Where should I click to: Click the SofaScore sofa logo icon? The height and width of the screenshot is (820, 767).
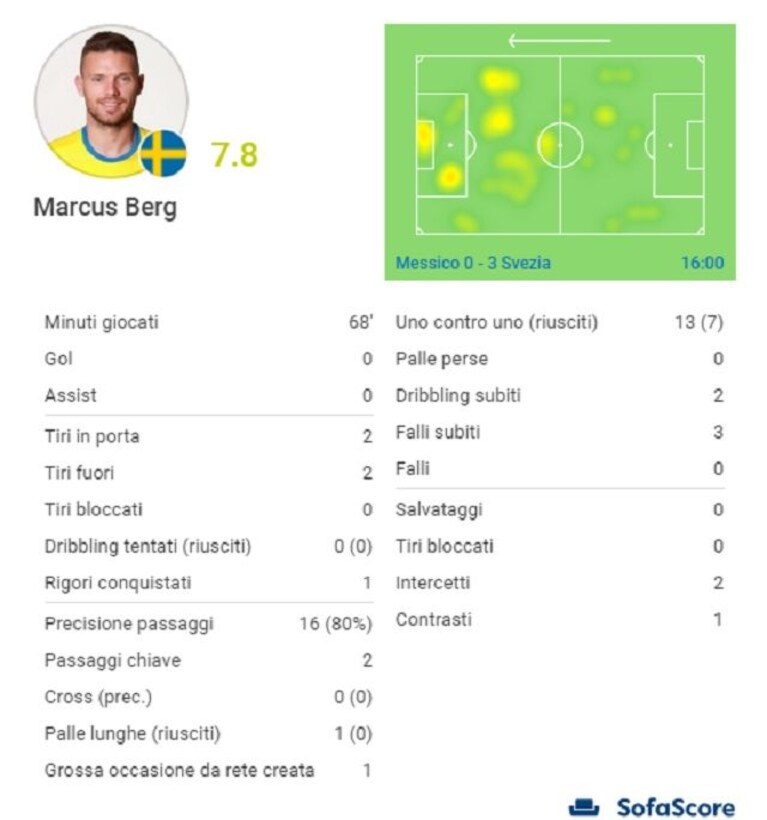[x=583, y=807]
